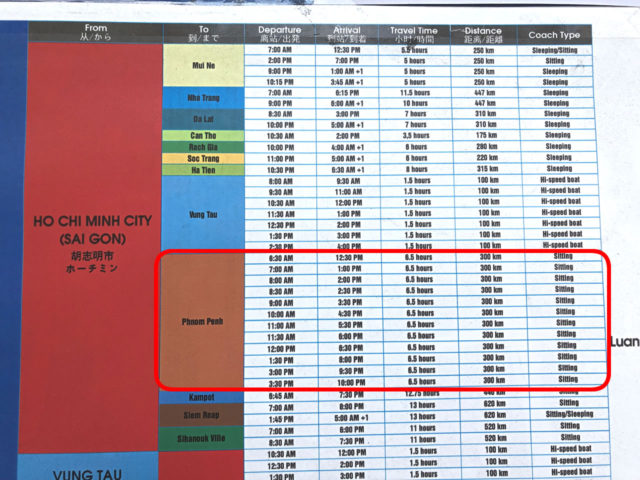Select the Distance column header
The image size is (640, 480).
[483, 35]
